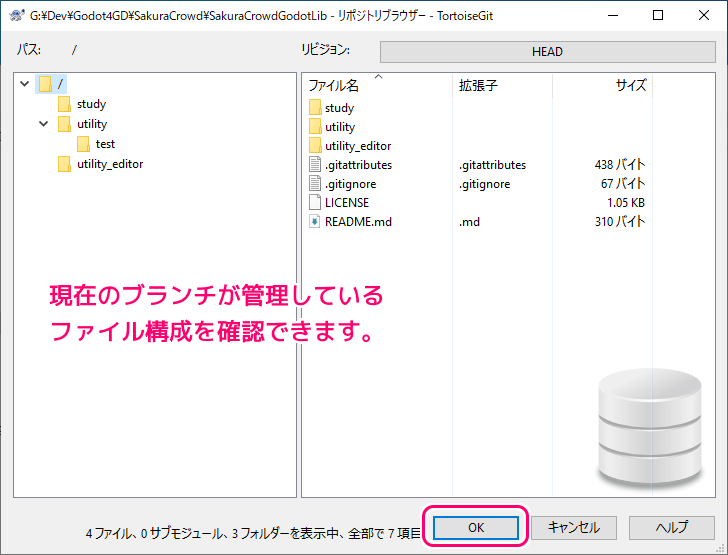Select README.md file name
728x555 pixels.
click(358, 222)
